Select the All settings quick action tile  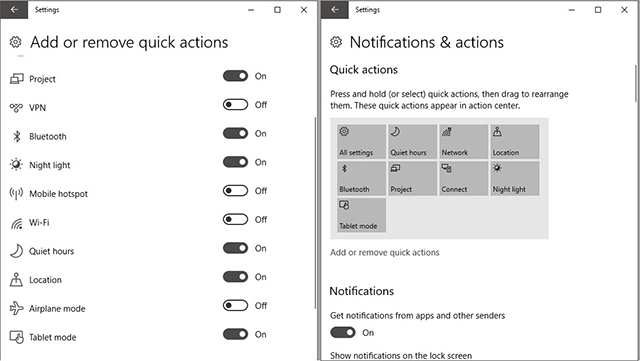point(361,142)
